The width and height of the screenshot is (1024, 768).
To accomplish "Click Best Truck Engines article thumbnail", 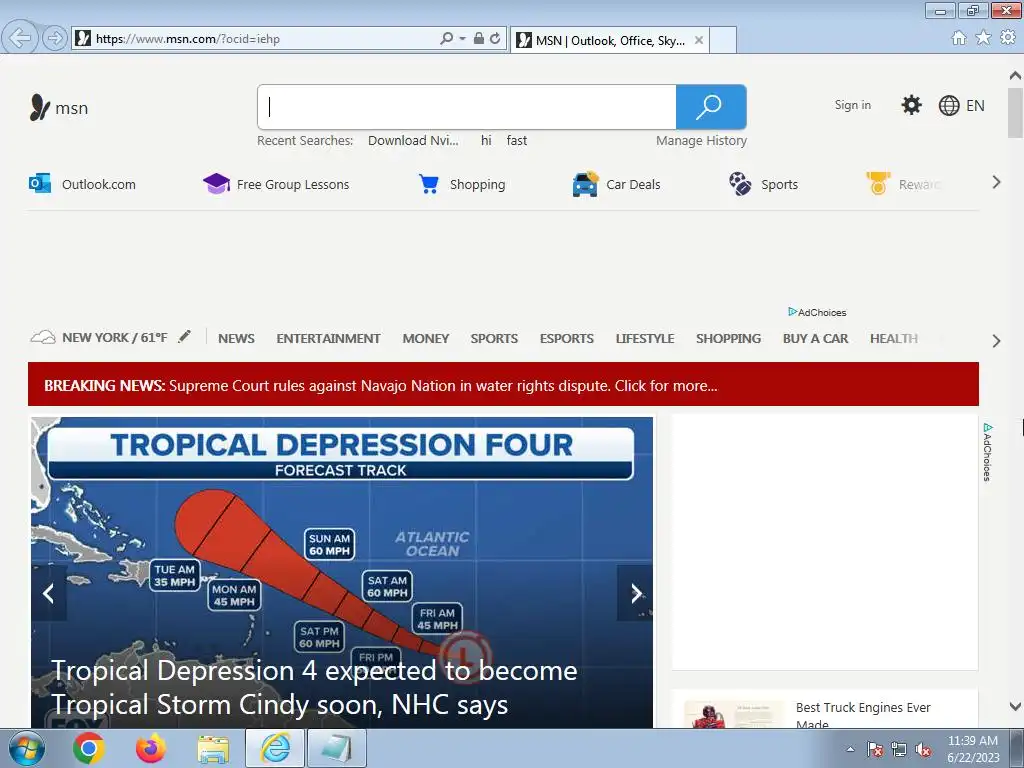I will pyautogui.click(x=733, y=714).
